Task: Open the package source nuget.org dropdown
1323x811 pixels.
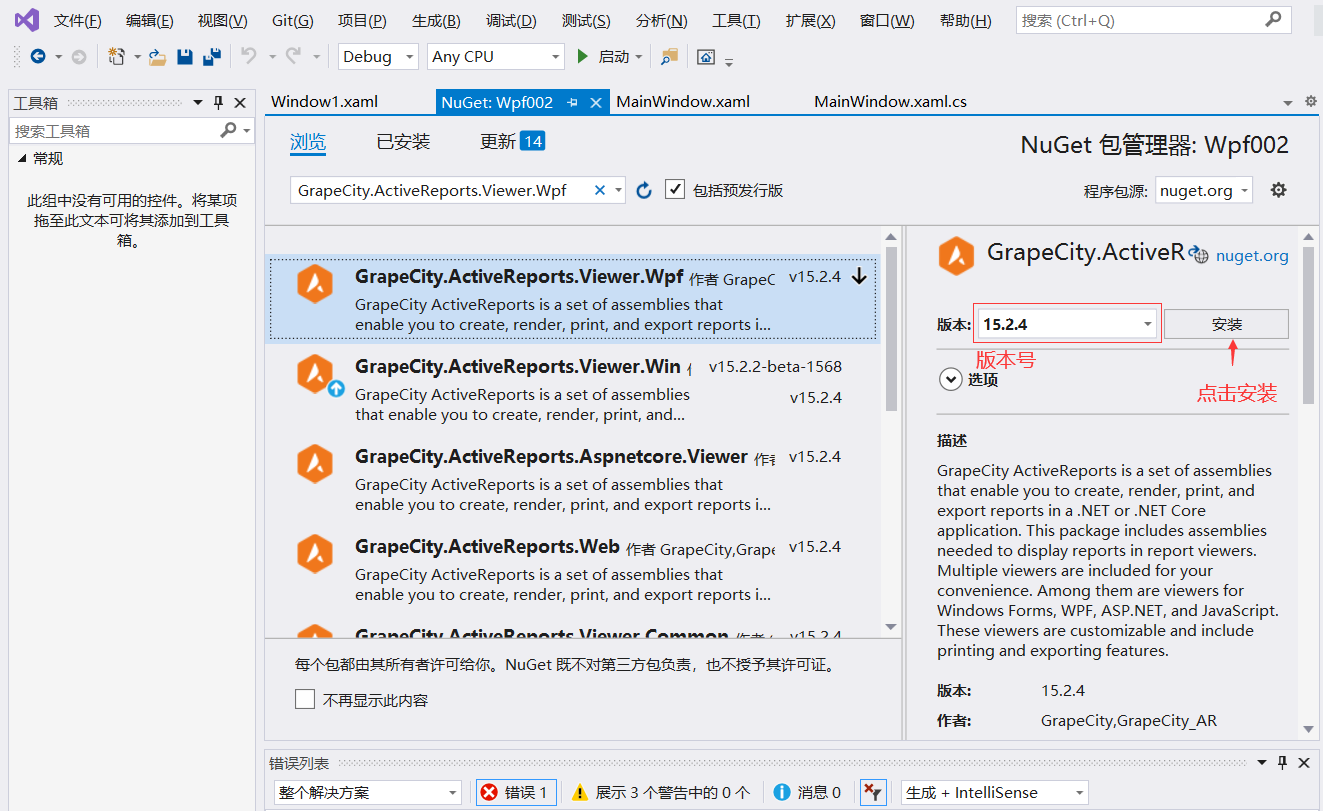Action: pos(1204,190)
